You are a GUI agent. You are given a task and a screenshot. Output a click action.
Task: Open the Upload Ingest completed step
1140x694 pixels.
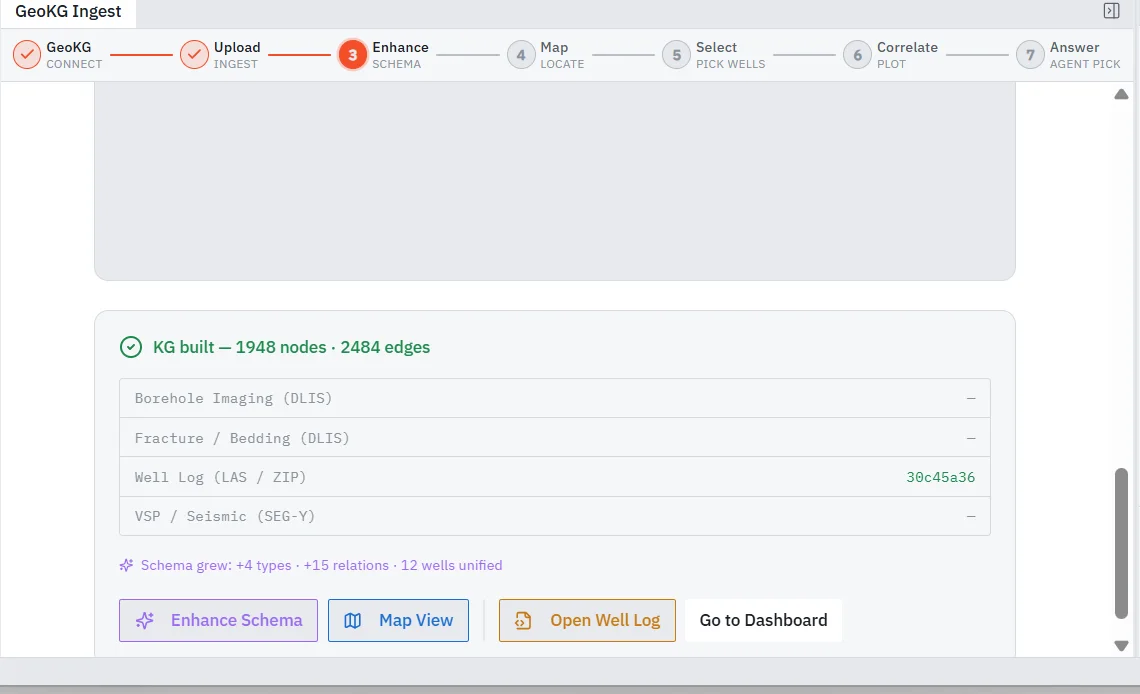220,55
